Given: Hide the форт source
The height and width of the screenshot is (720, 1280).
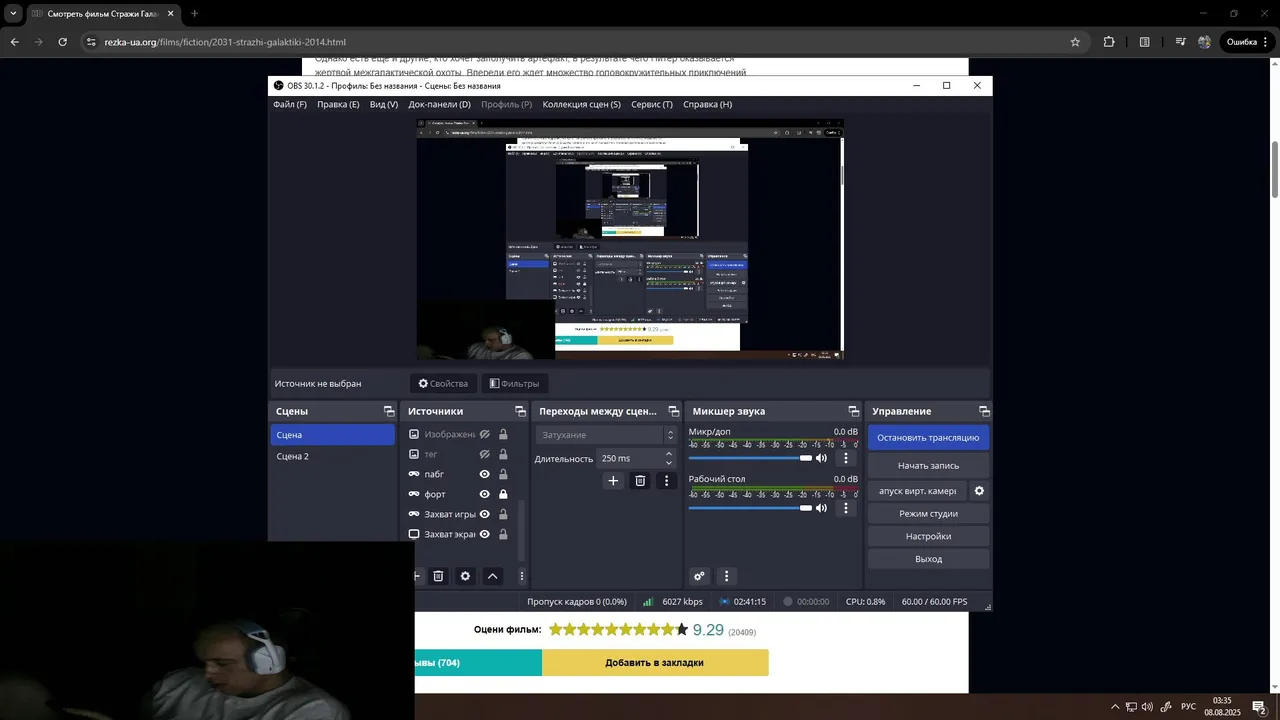Looking at the screenshot, I should [x=484, y=494].
